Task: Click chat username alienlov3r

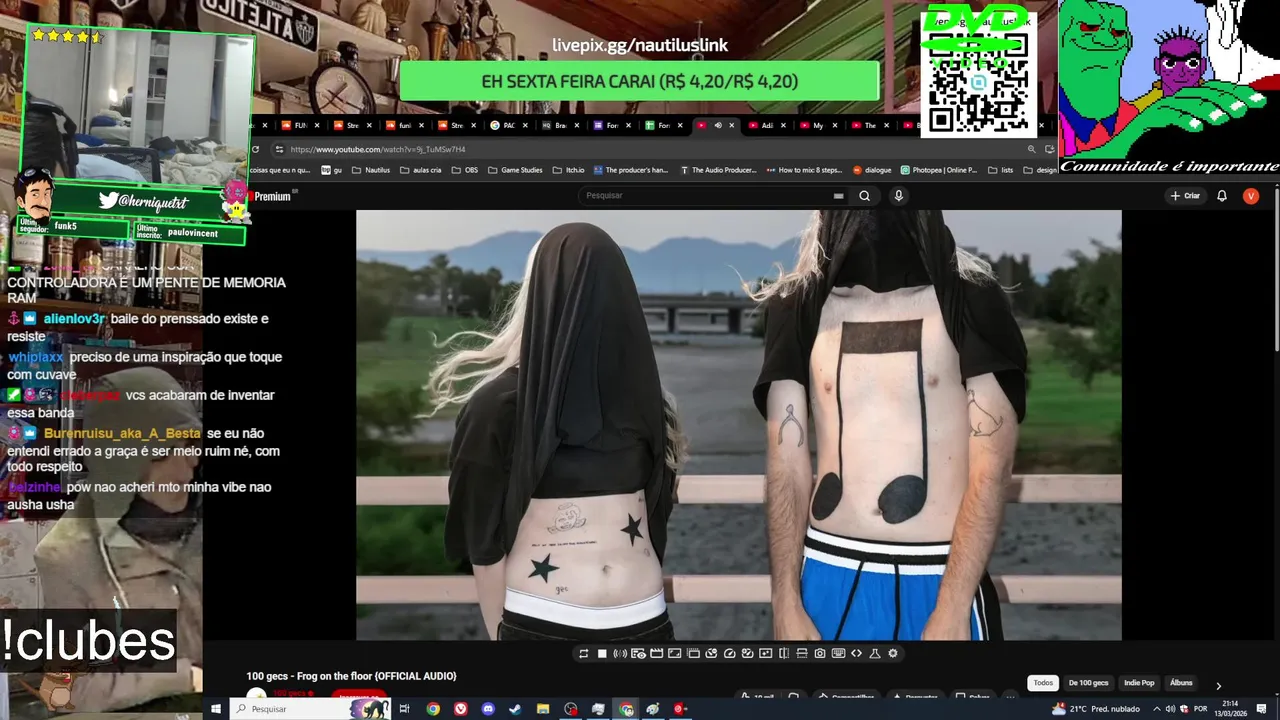Action: pyautogui.click(x=74, y=319)
